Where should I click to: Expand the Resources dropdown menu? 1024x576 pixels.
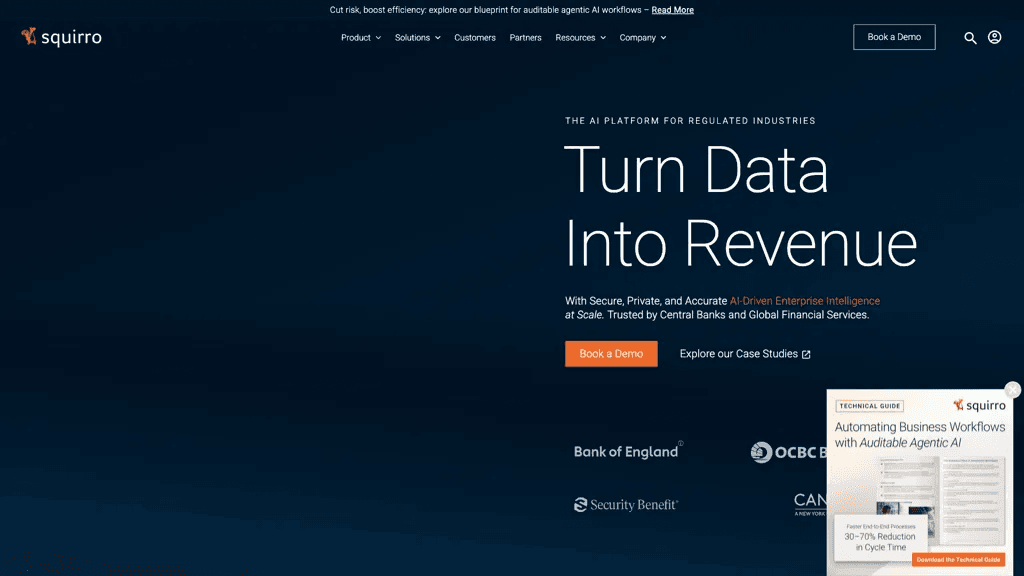click(581, 38)
